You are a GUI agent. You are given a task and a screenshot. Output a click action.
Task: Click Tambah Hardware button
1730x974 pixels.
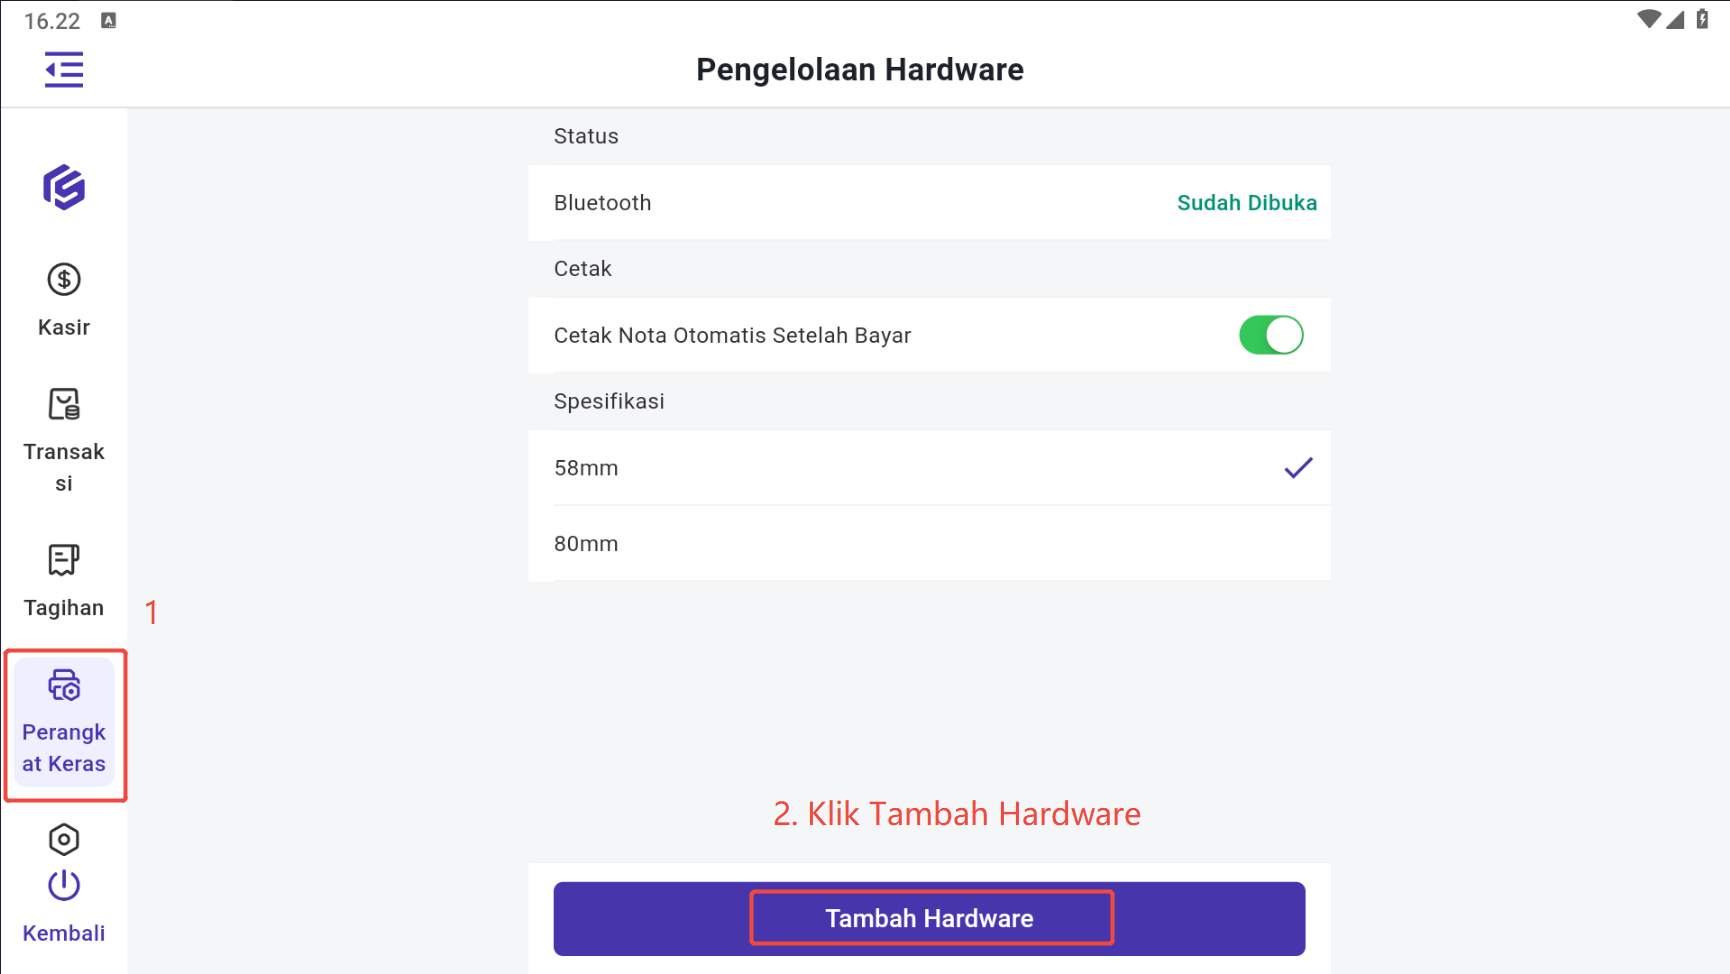pyautogui.click(x=929, y=919)
